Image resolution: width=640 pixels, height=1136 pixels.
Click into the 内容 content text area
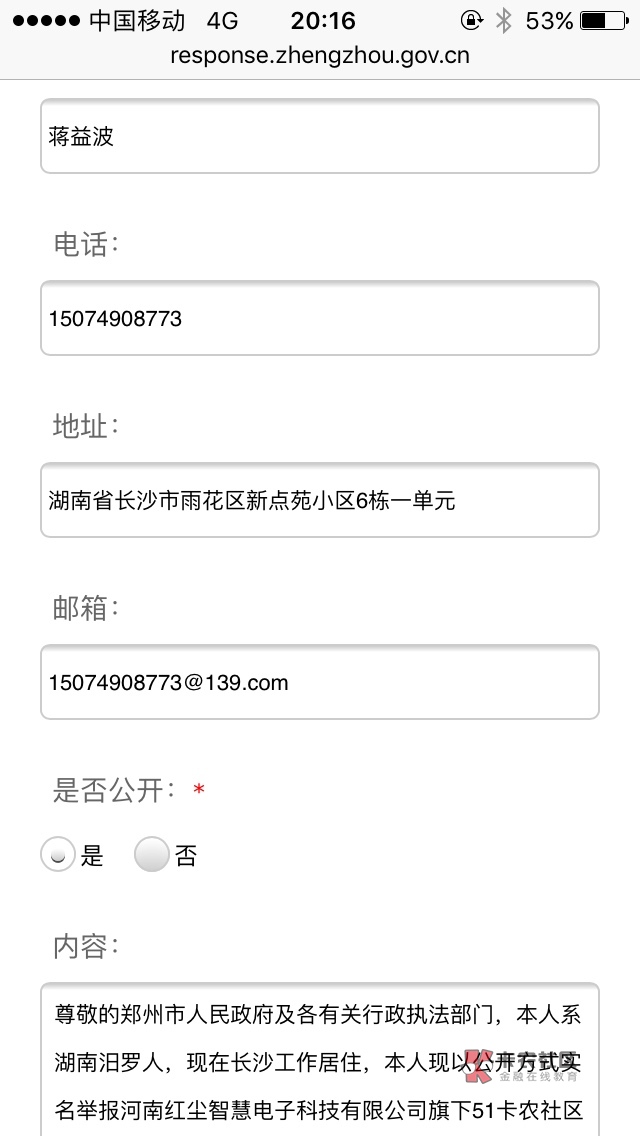320,1060
